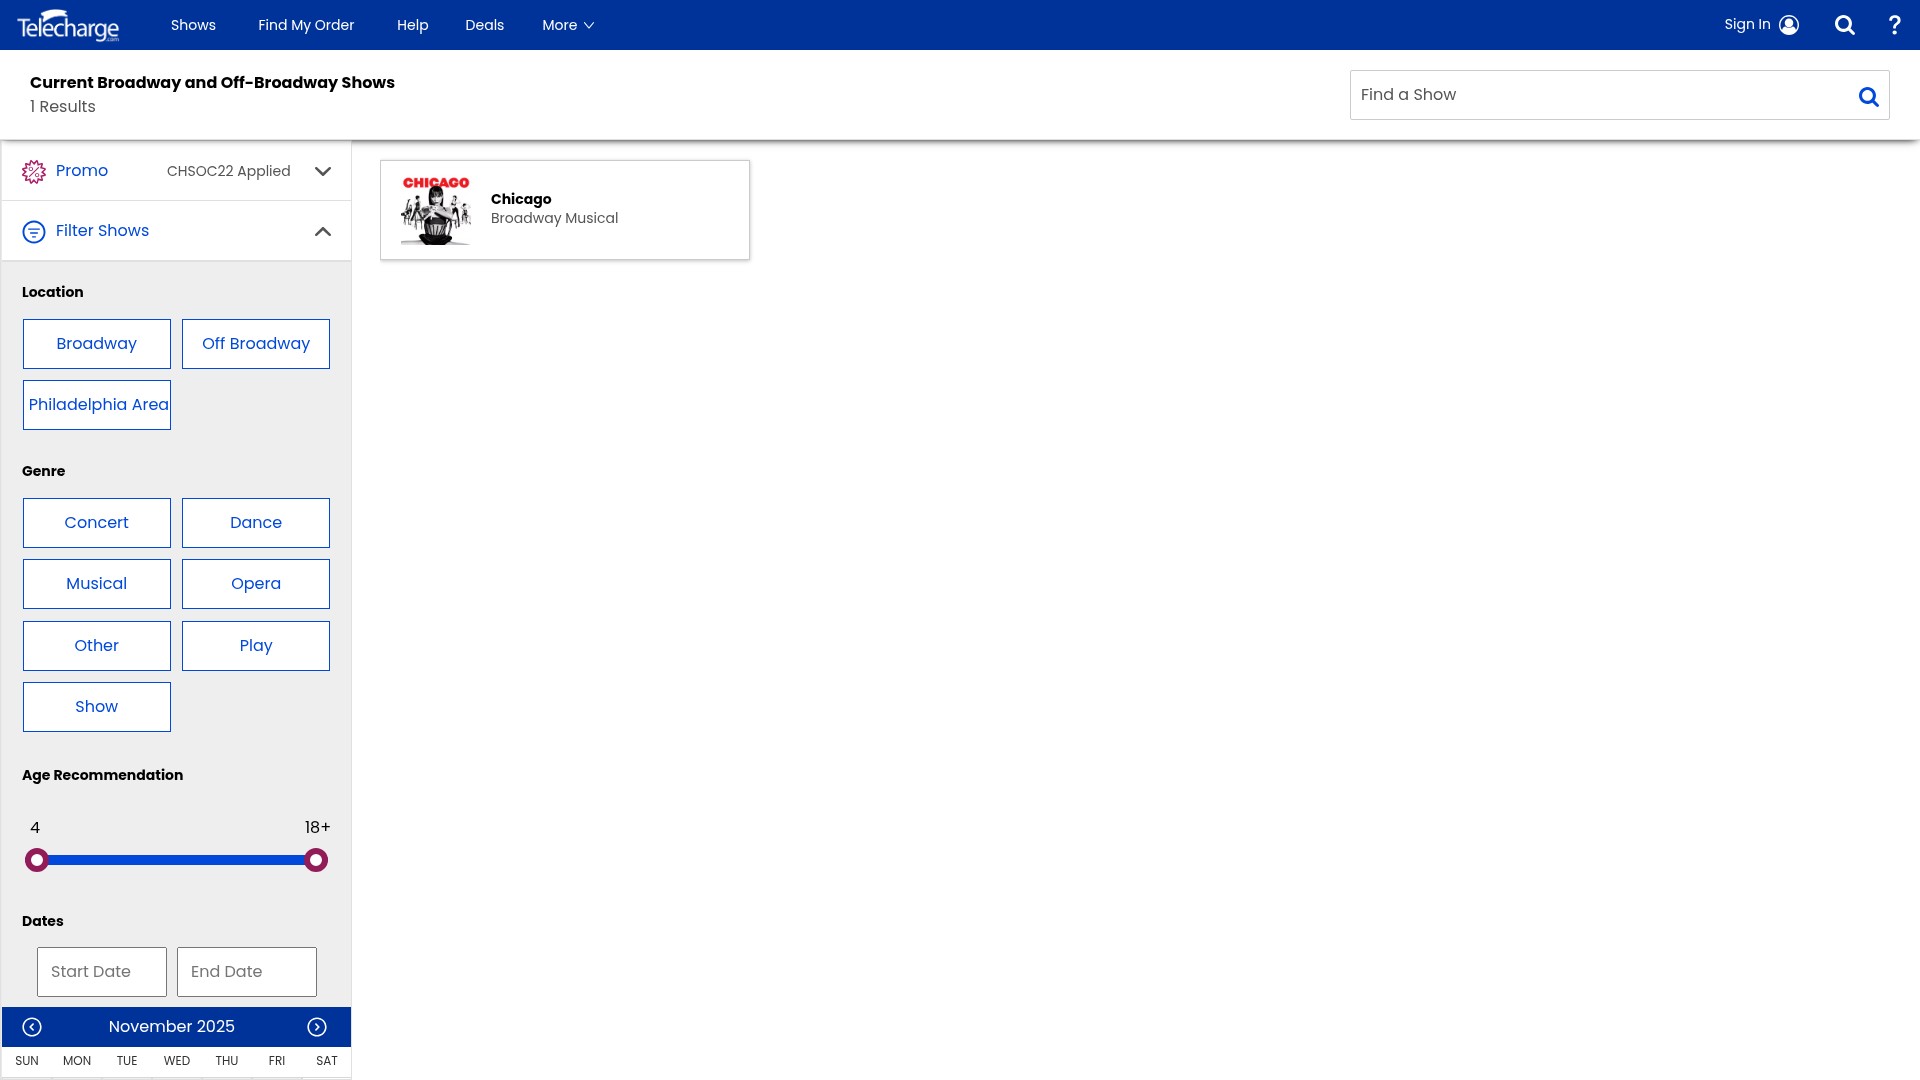The height and width of the screenshot is (1080, 1920).
Task: Toggle the Dance genre filter
Action: click(x=256, y=523)
